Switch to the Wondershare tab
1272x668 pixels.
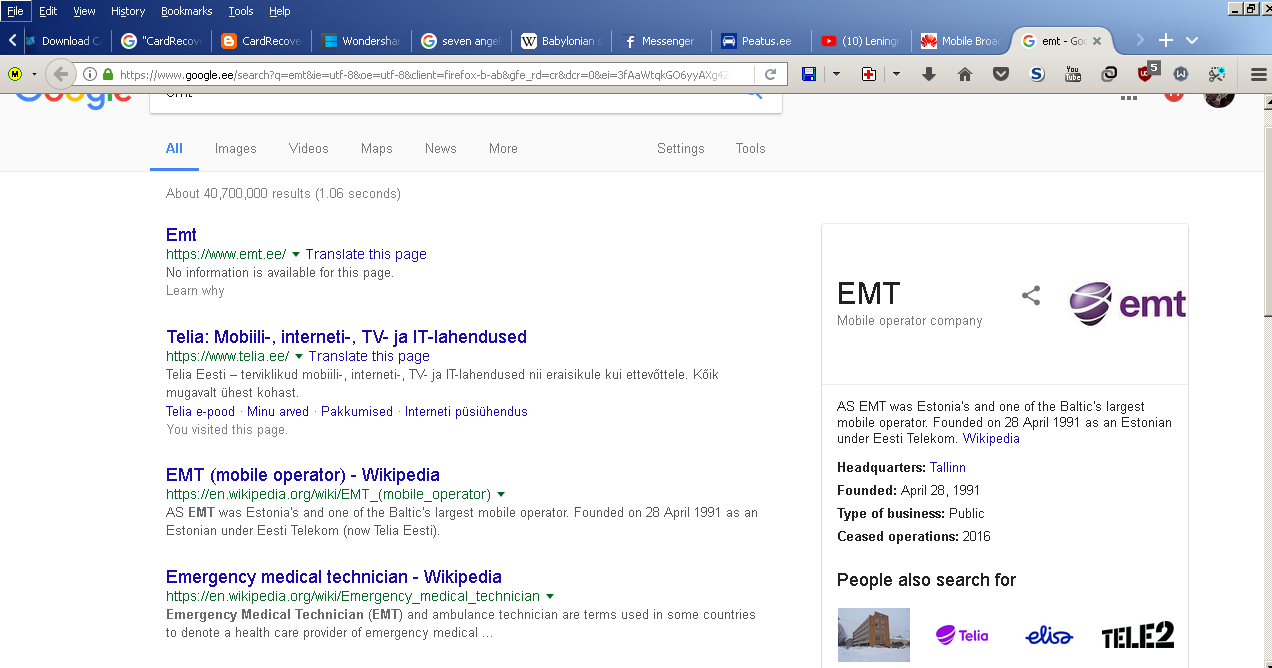(360, 41)
